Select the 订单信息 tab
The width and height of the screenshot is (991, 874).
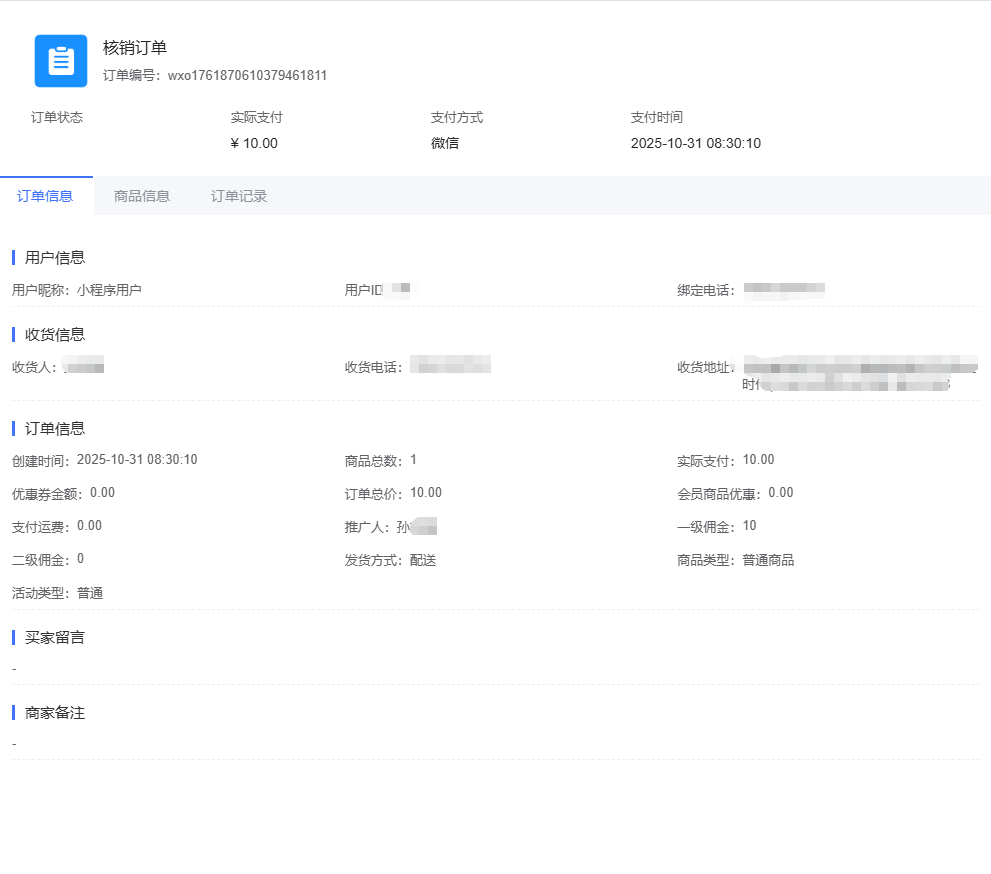[46, 195]
